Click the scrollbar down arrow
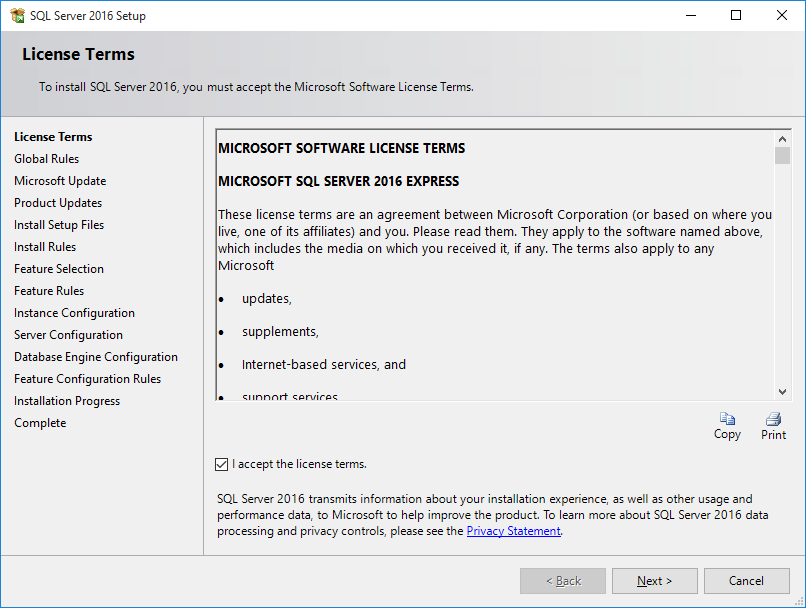Viewport: 806px width, 608px height. pos(782,391)
